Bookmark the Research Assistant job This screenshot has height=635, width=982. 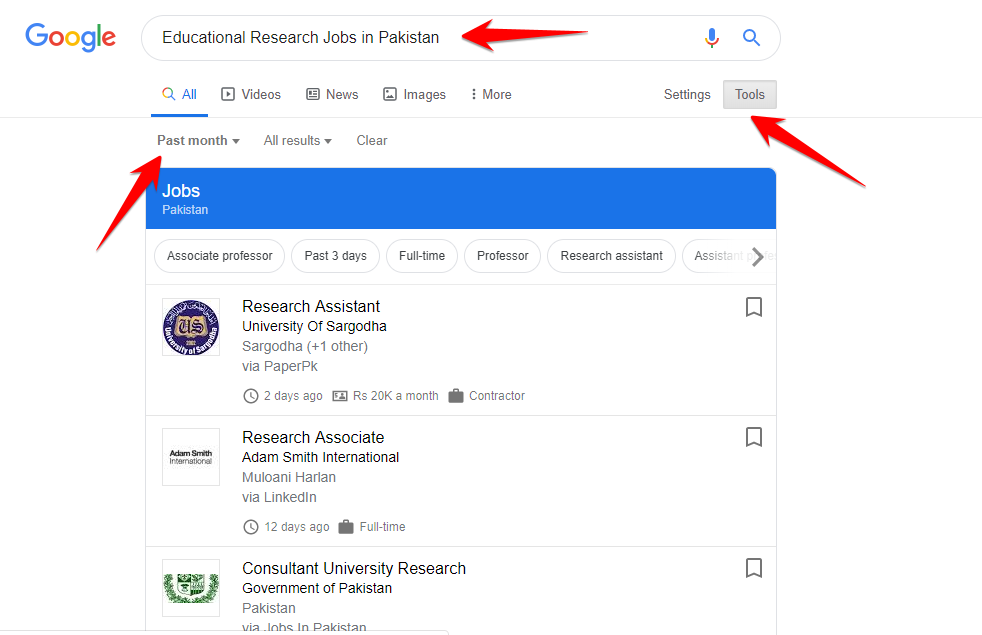[x=754, y=307]
